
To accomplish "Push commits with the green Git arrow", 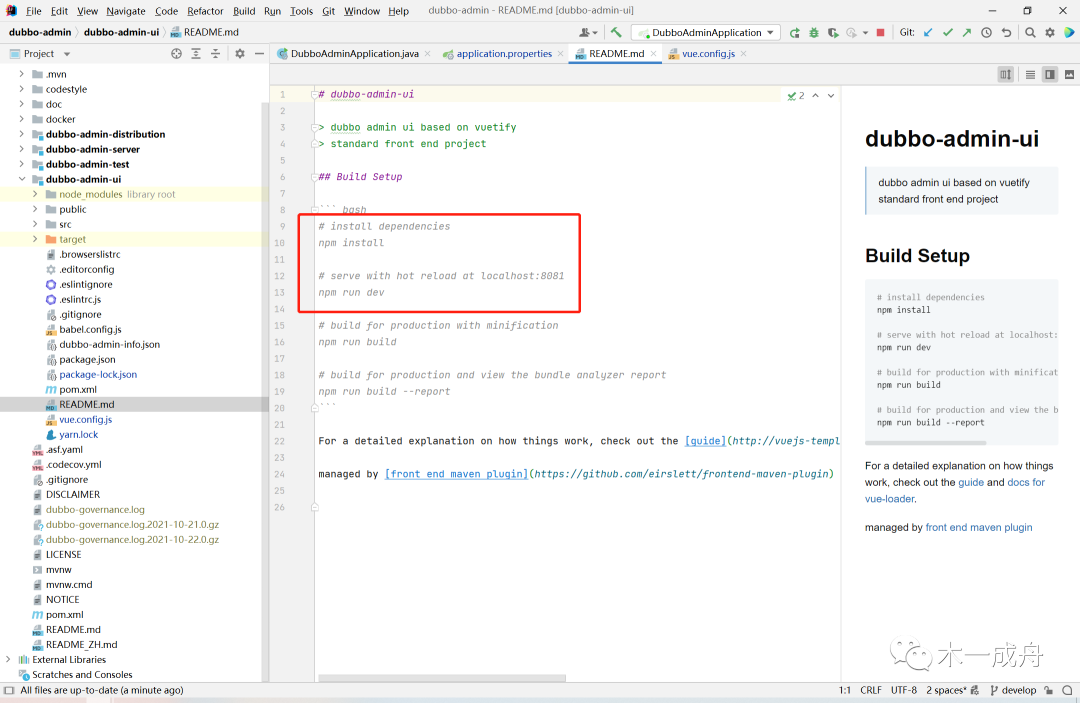I will [967, 32].
